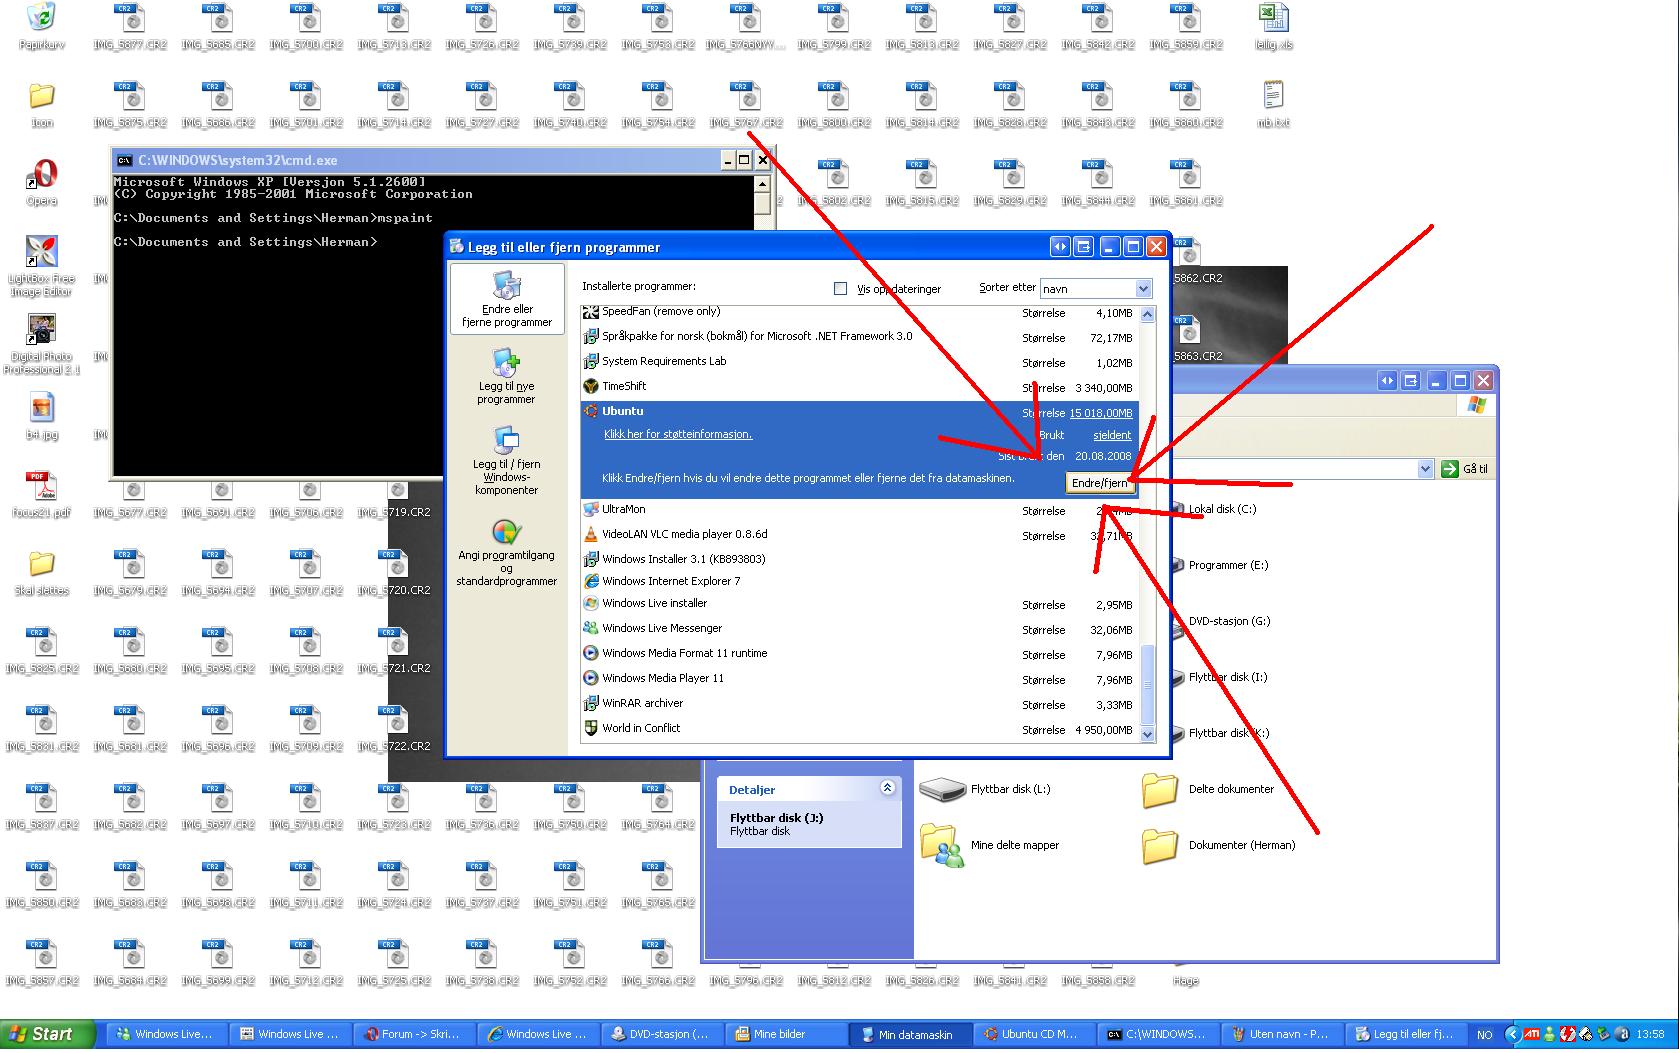Open Dokumenter (Herman) folder
1679x1053 pixels.
[x=1218, y=845]
